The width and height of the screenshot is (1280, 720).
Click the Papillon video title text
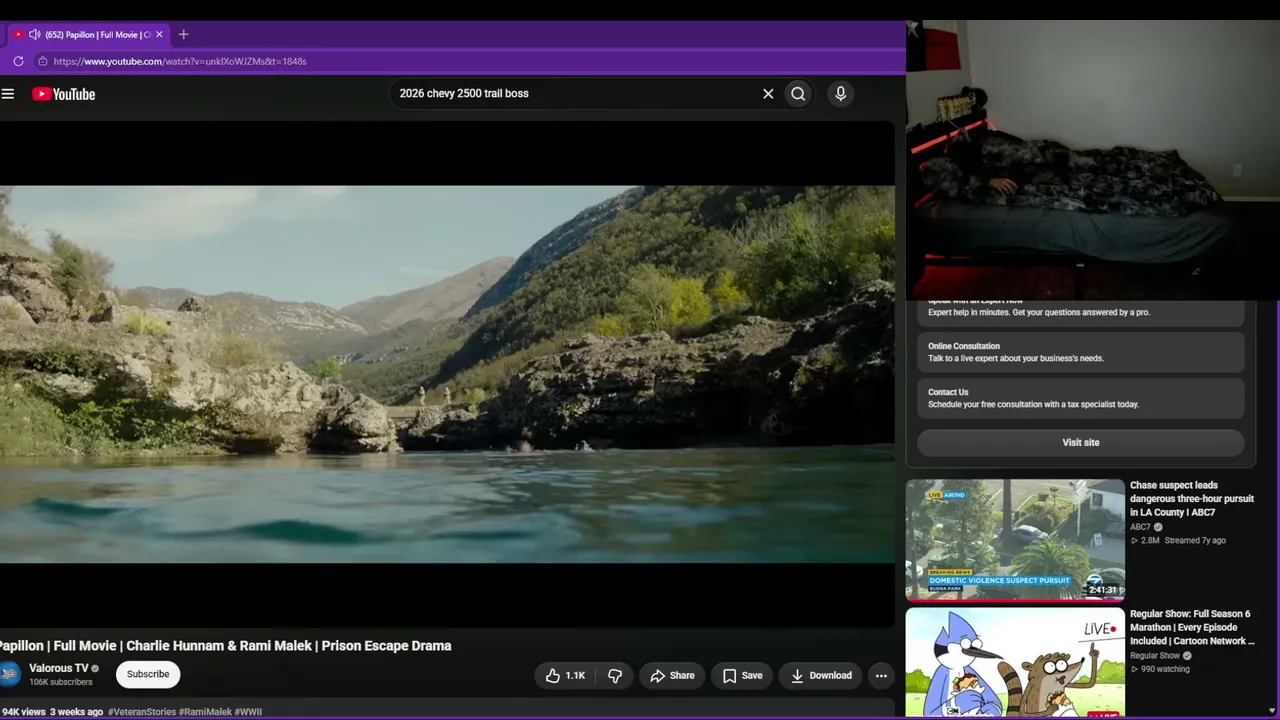coord(226,646)
